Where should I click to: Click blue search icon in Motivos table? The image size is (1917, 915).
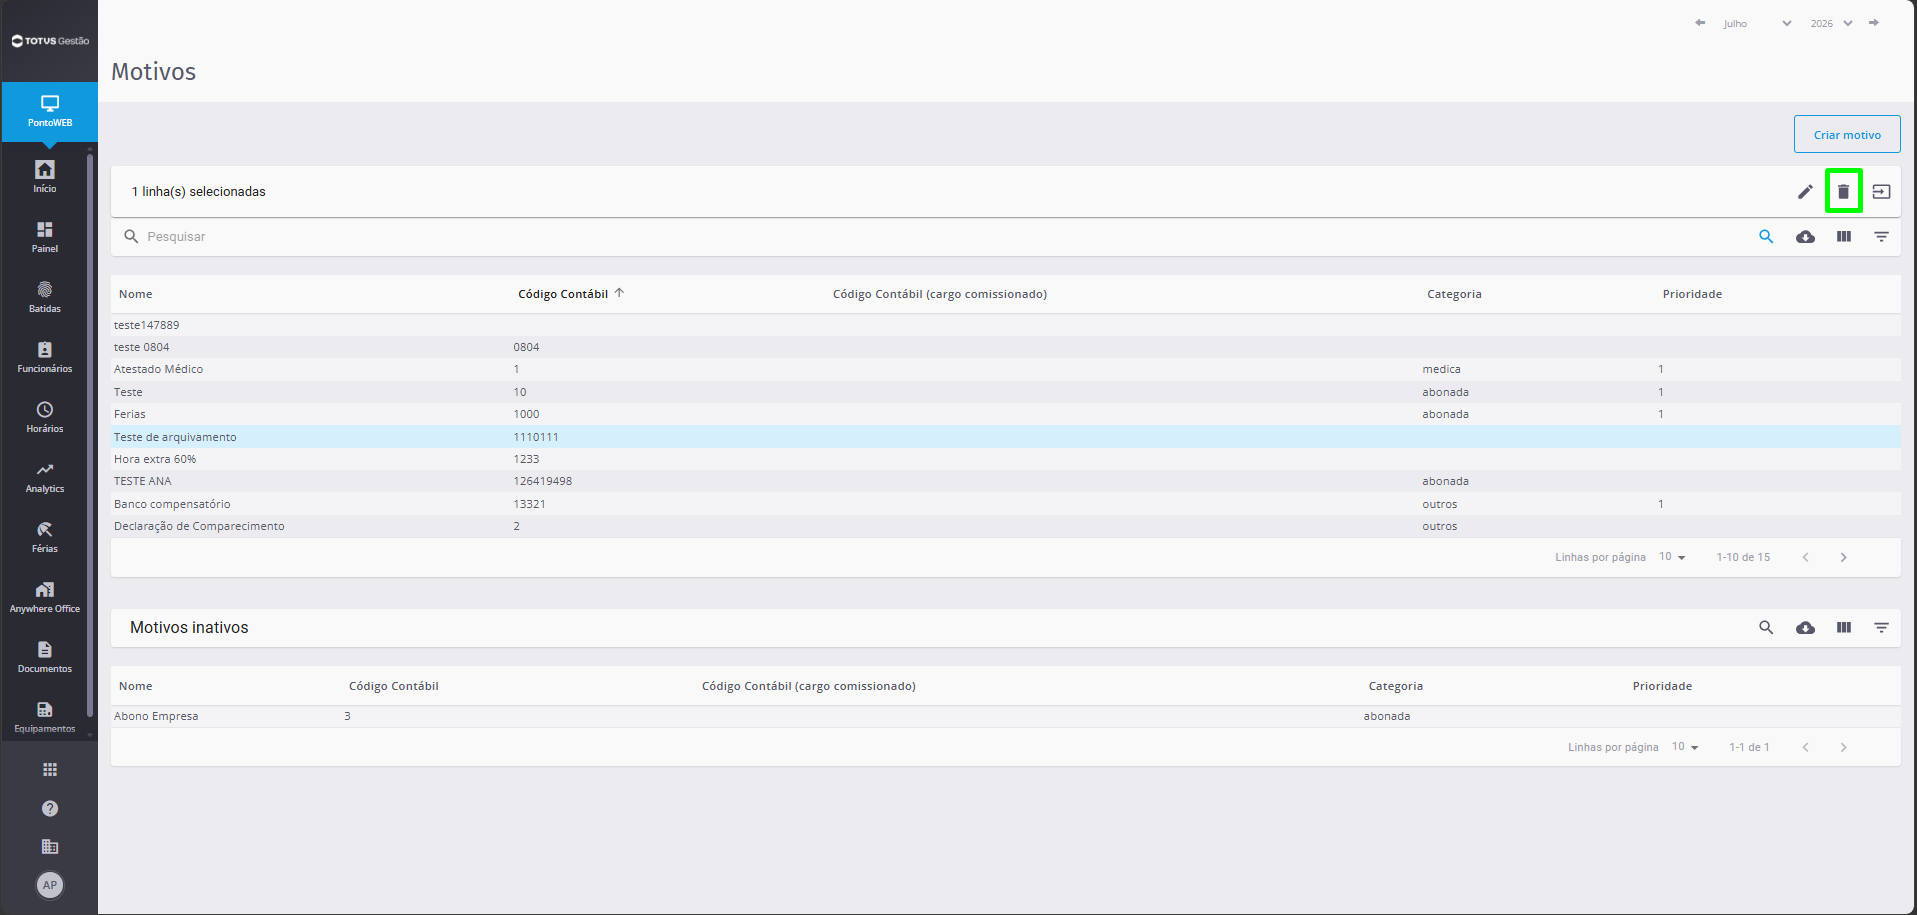click(x=1766, y=237)
